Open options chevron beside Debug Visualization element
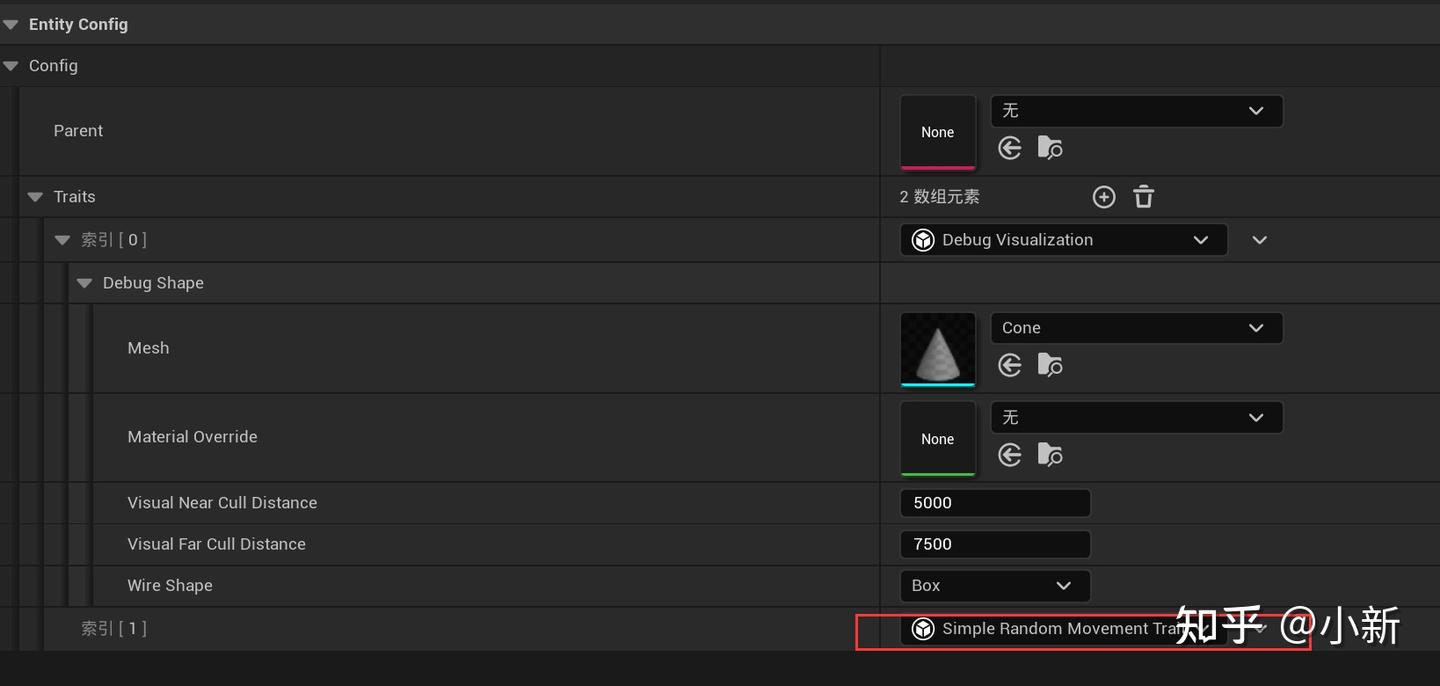 point(1260,240)
